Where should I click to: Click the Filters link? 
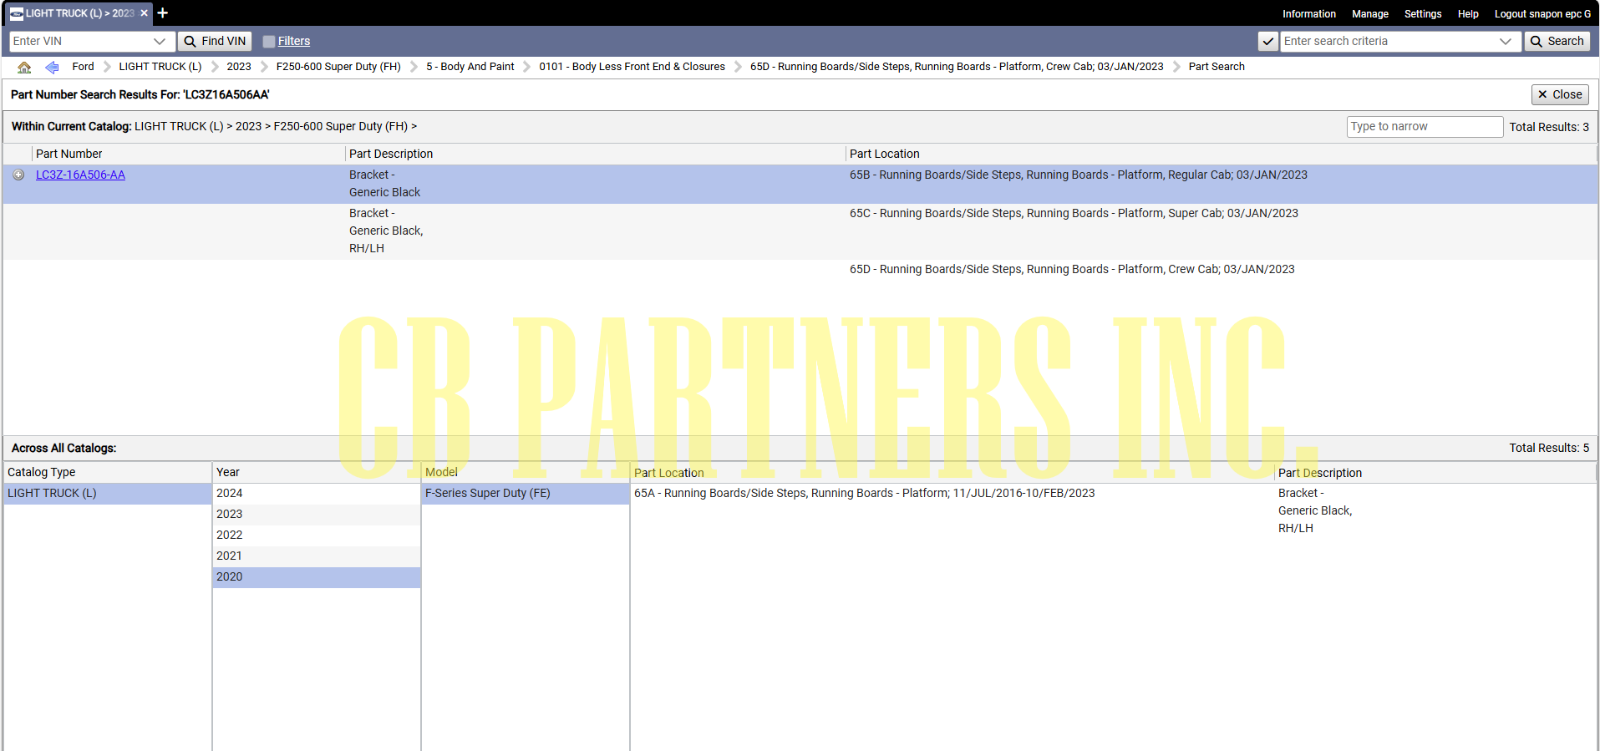pyautogui.click(x=294, y=41)
